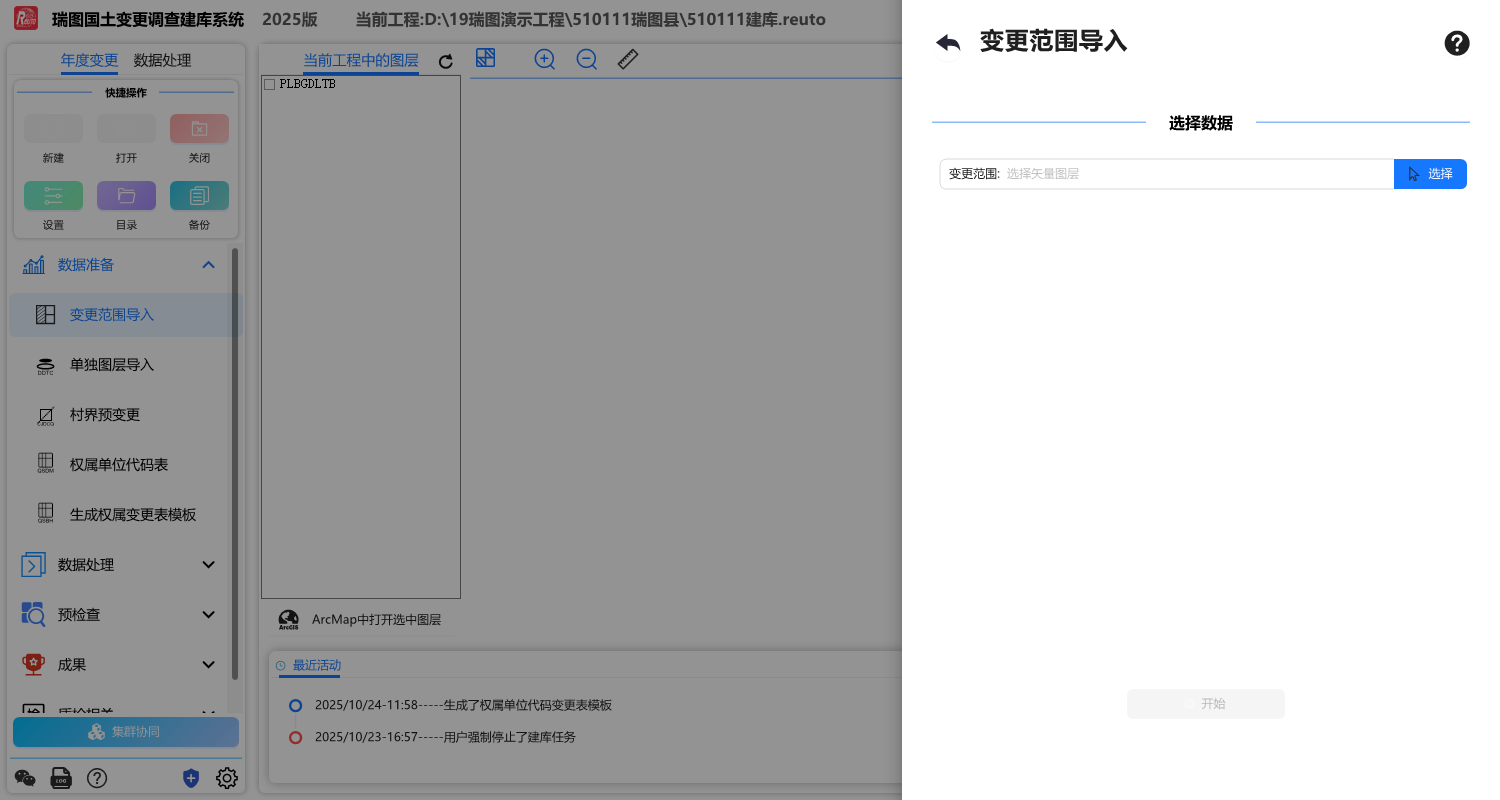This screenshot has width=1500, height=800.
Task: Click the 变更范围 vector layer input field
Action: [x=1195, y=174]
